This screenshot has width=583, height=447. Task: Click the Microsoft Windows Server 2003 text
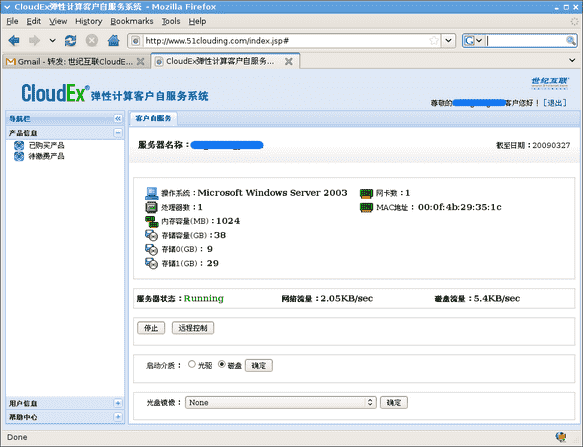click(272, 193)
